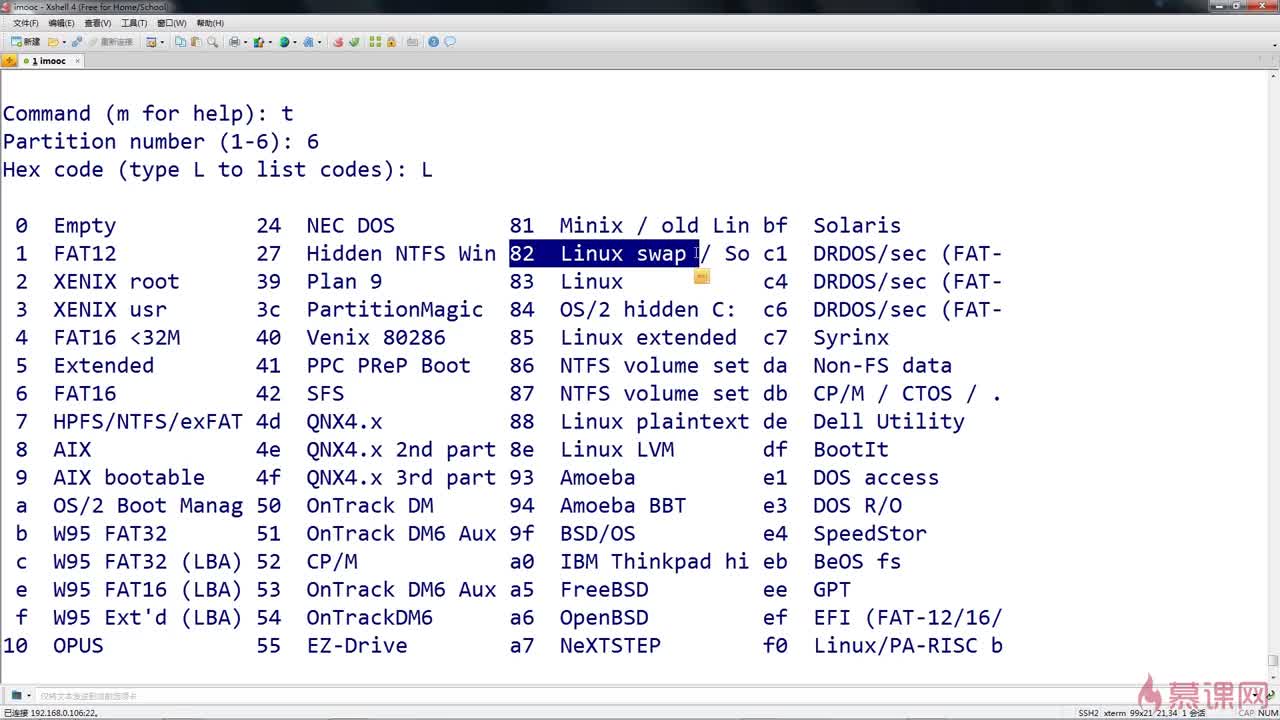
Task: Click the "Hex code (type L to list codes)" line
Action: point(217,170)
